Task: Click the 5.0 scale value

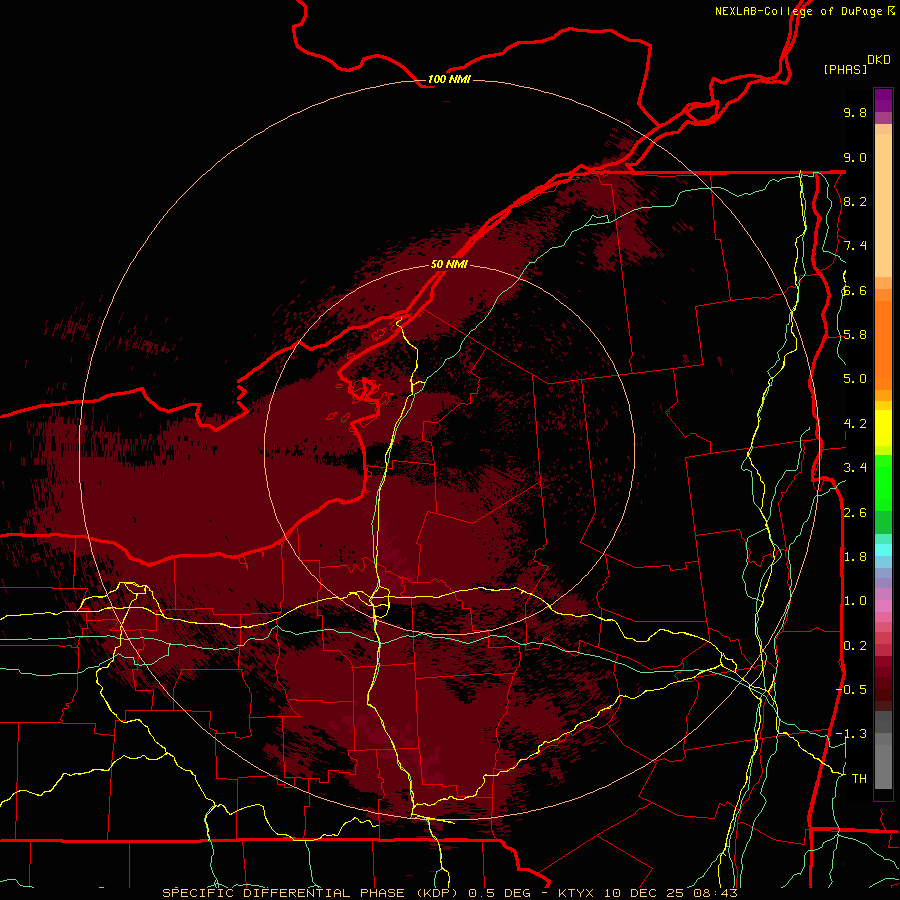Action: click(x=855, y=379)
